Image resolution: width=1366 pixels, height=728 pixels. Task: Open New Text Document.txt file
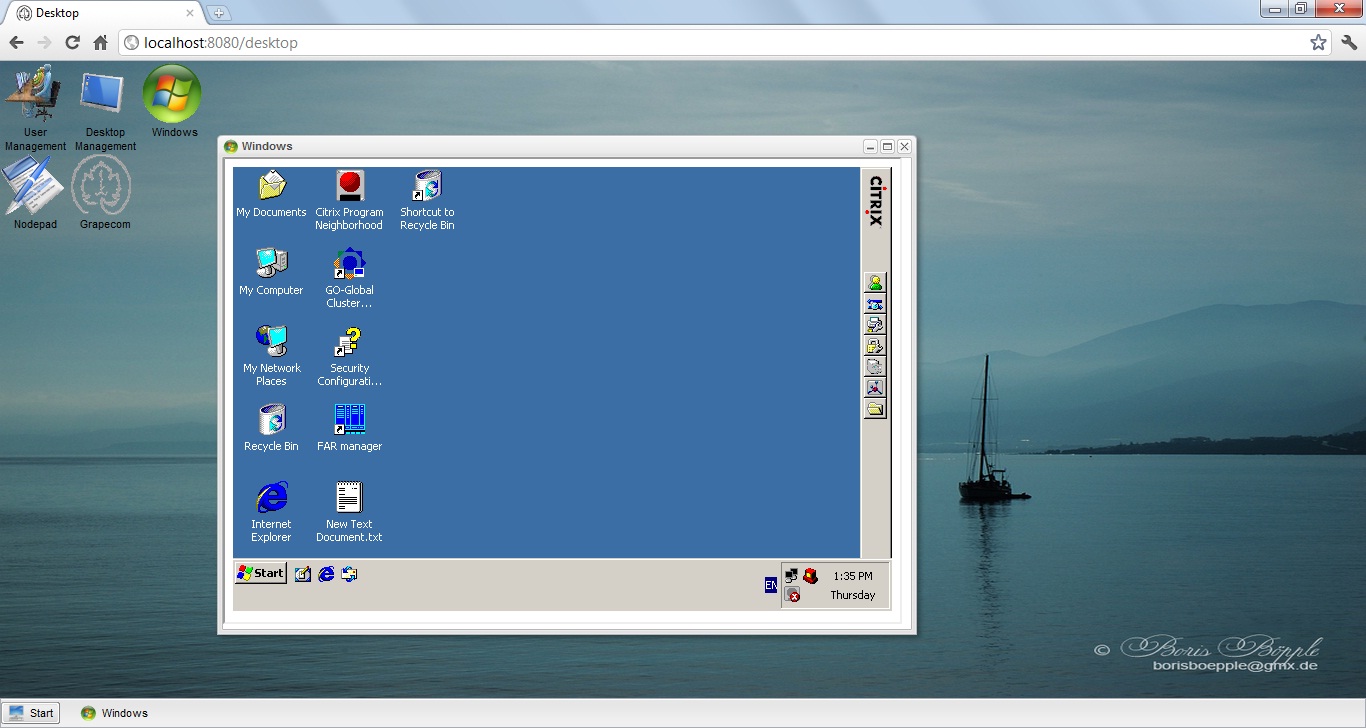click(x=349, y=499)
